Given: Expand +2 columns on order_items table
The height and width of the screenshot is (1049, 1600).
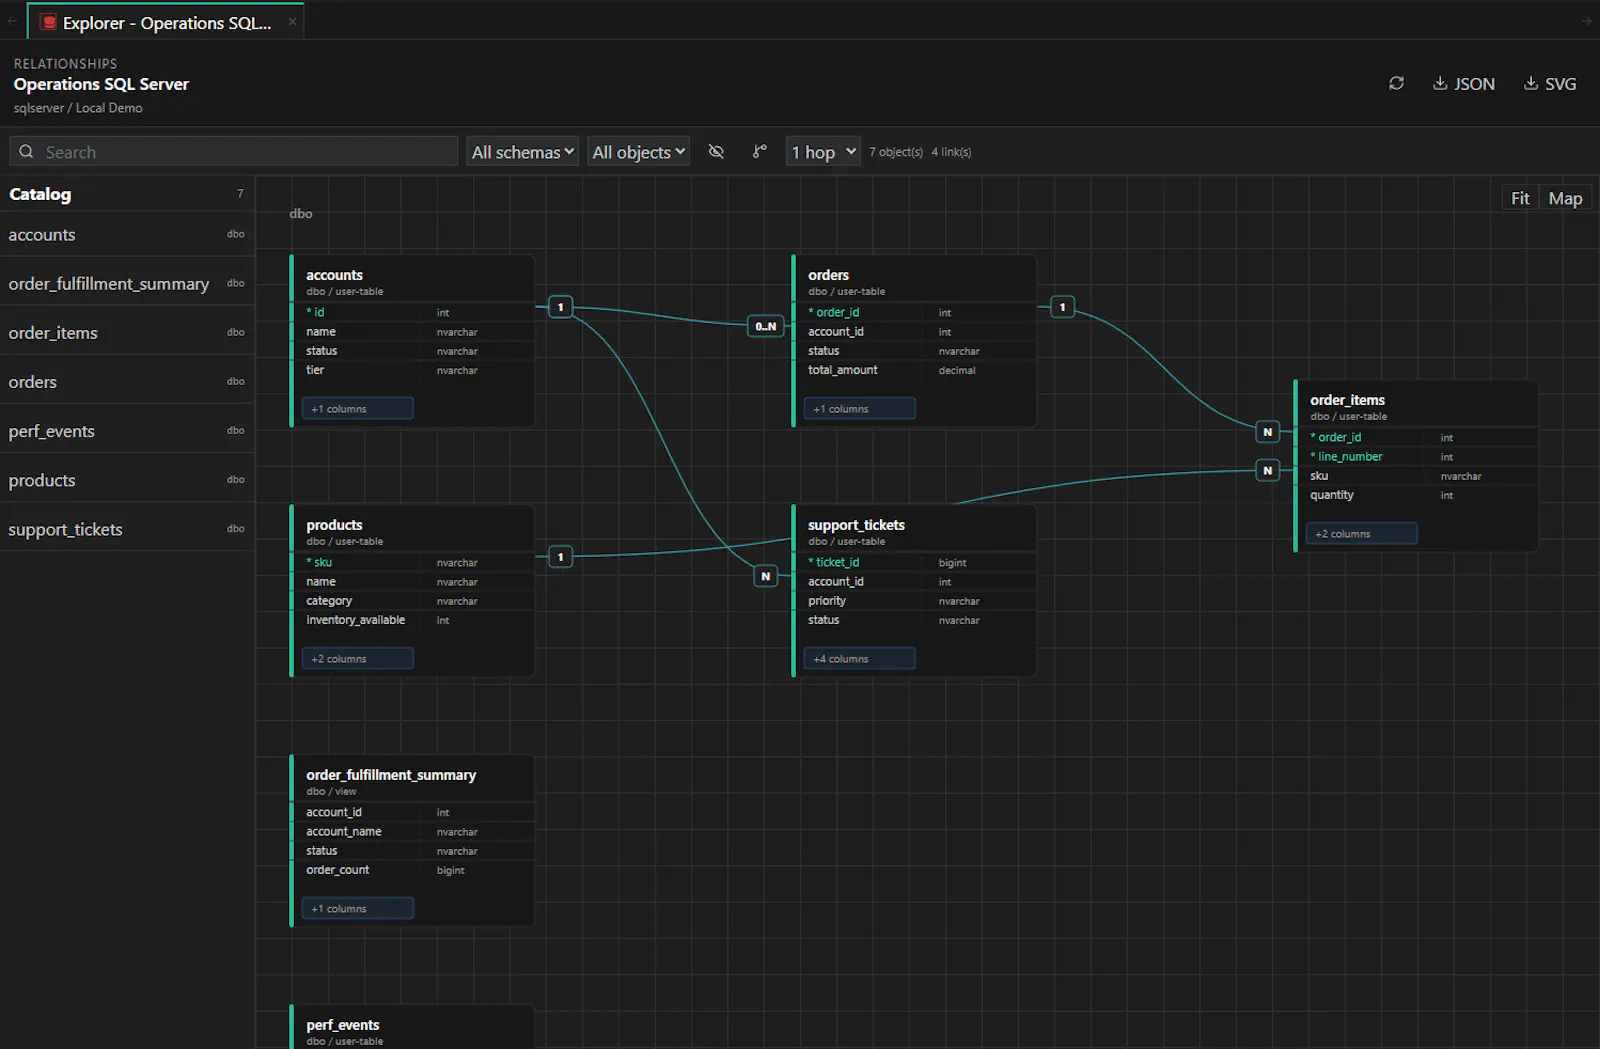Looking at the screenshot, I should click(1362, 533).
